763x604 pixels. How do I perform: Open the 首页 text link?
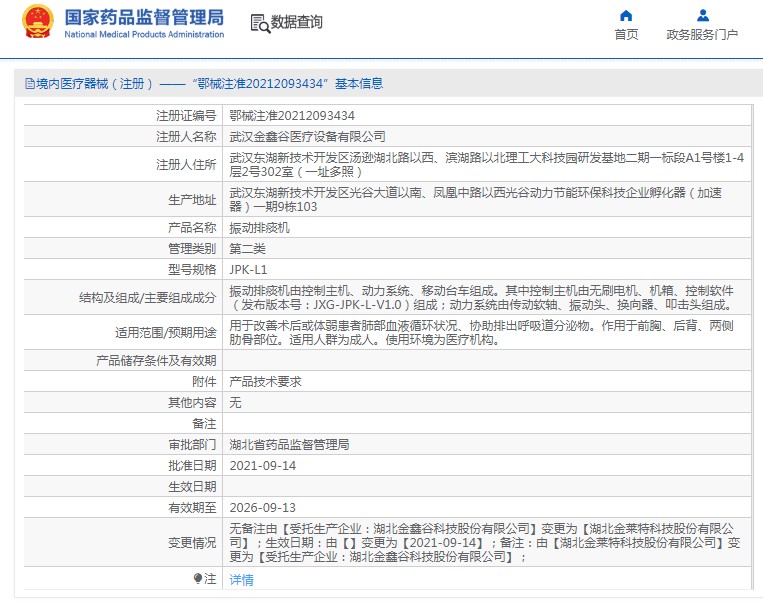(626, 35)
